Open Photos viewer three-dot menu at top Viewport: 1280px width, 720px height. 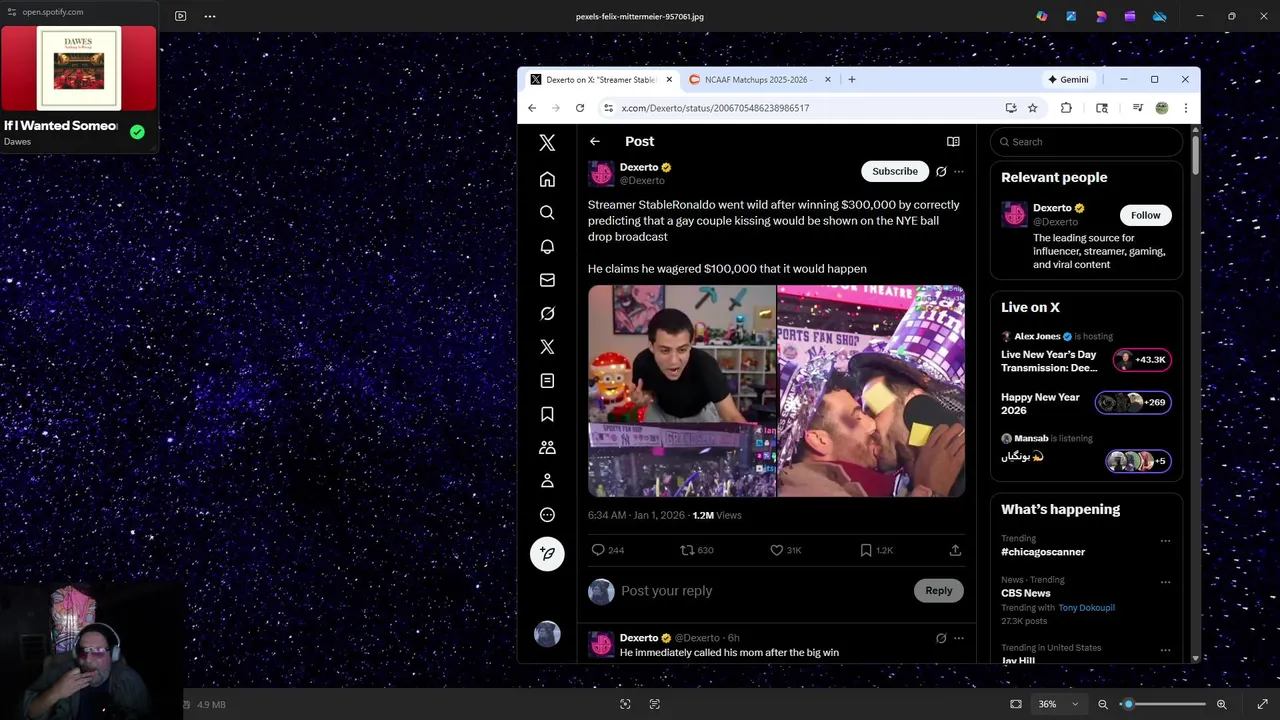coord(210,16)
